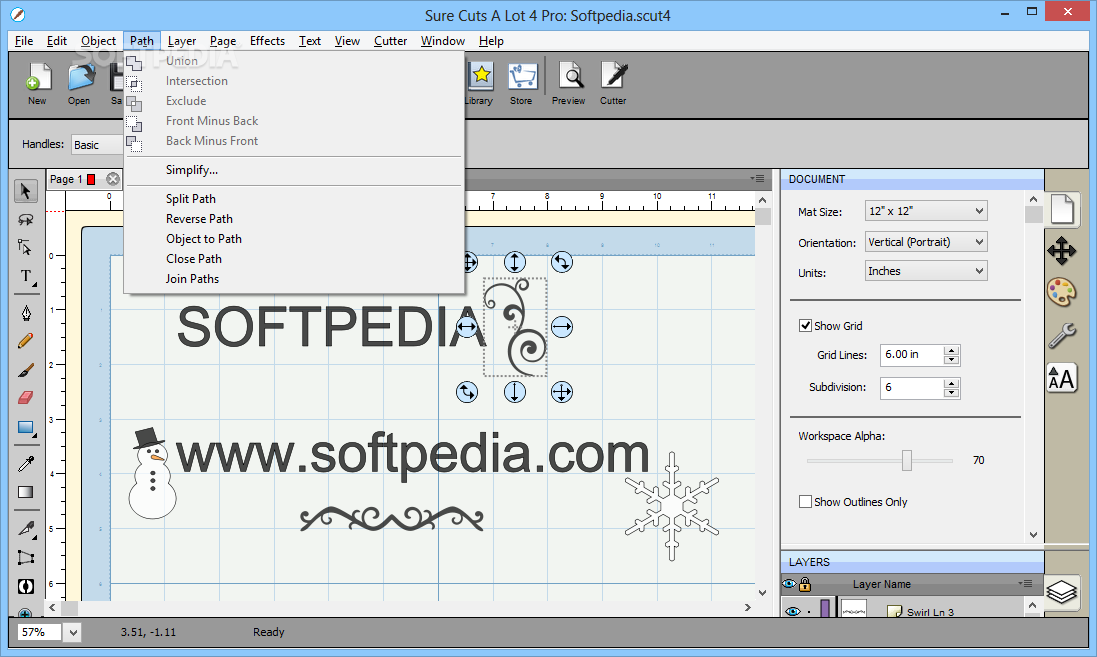Click the Preview toolbar icon
This screenshot has width=1097, height=657.
point(569,83)
